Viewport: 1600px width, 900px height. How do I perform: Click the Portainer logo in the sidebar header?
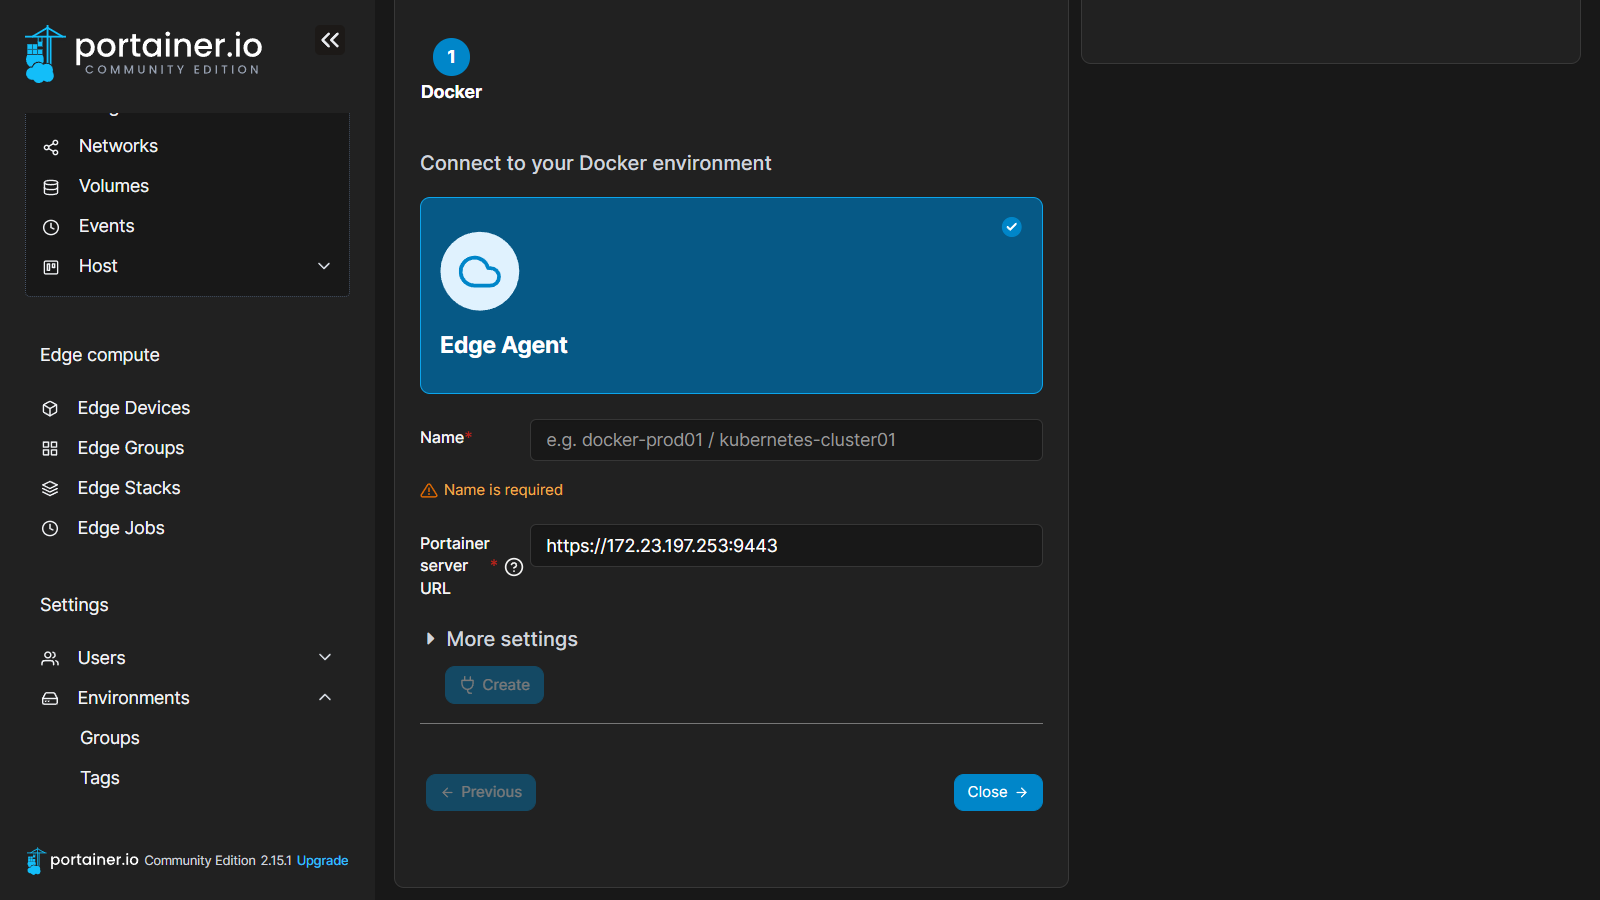(143, 53)
